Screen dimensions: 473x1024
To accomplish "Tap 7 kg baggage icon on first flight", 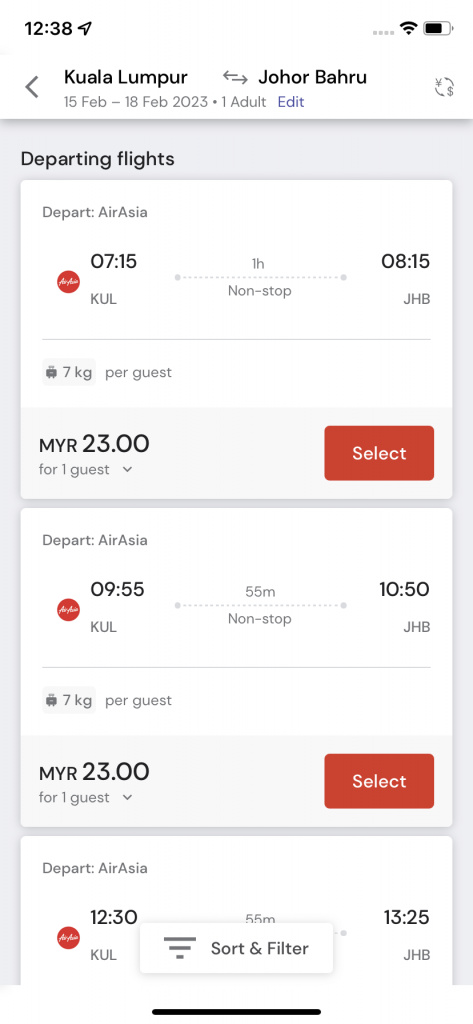I will coord(52,373).
